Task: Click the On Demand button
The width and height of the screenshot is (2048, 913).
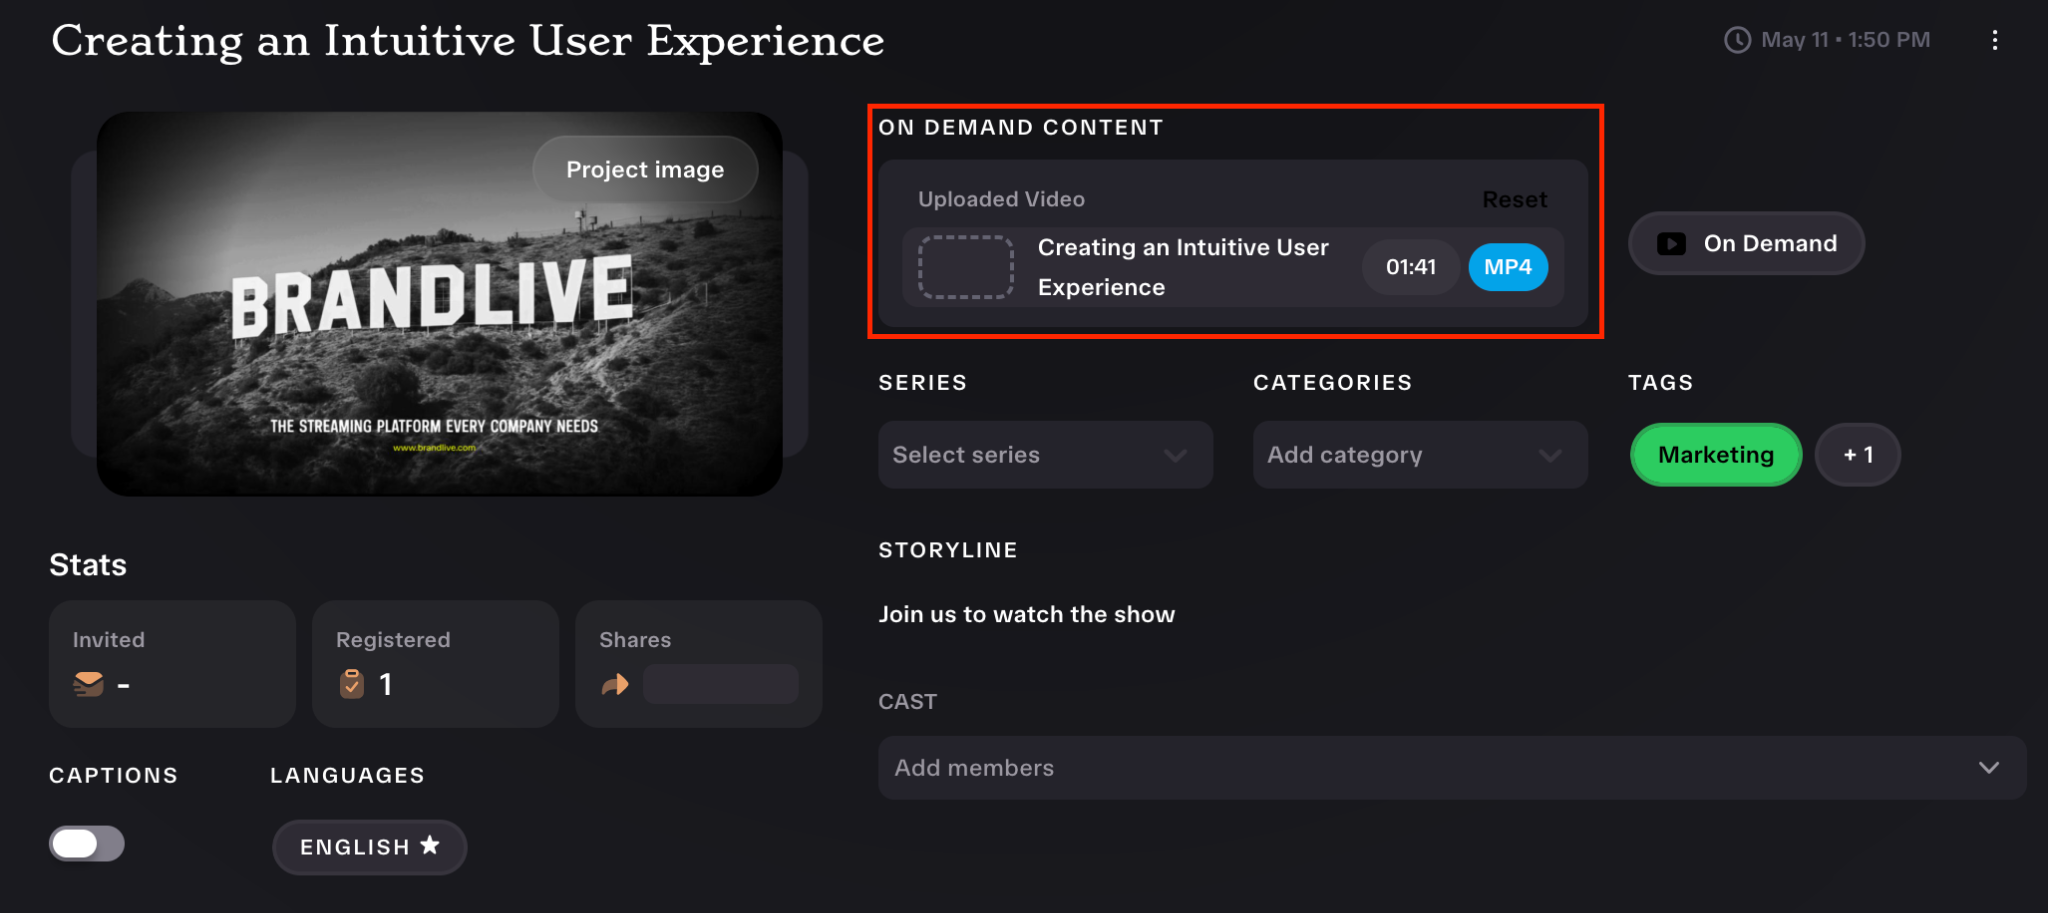Action: pos(1746,243)
